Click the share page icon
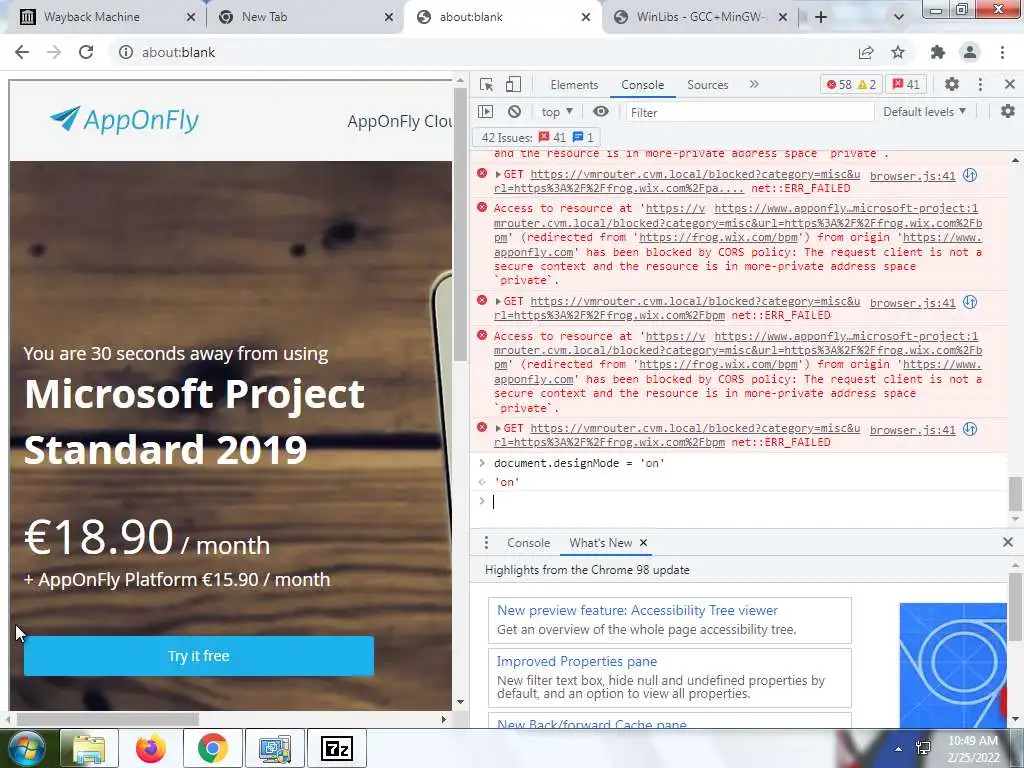Image resolution: width=1024 pixels, height=768 pixels. [x=866, y=52]
